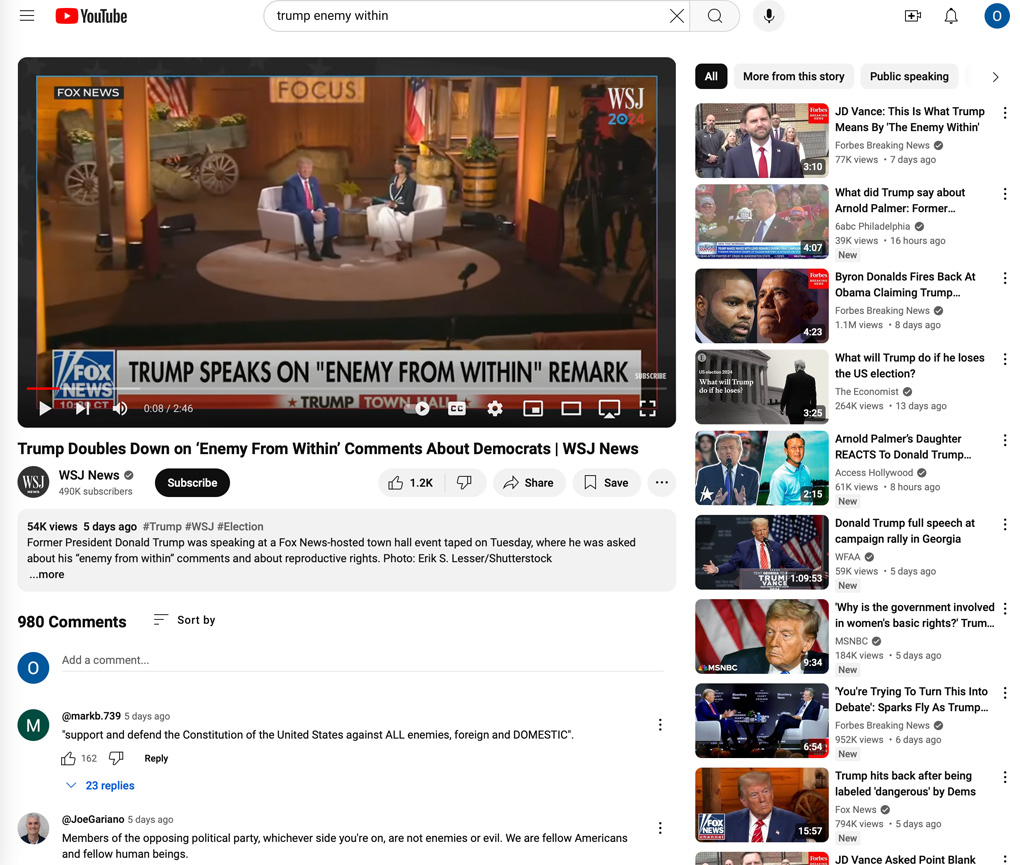Expand 23 replies thread
1020x865 pixels.
point(100,786)
